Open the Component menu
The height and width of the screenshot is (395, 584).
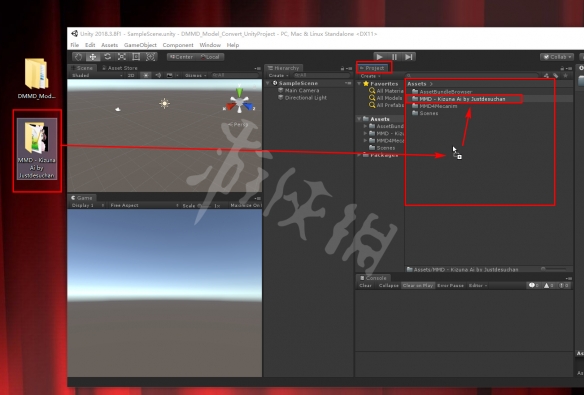point(178,45)
